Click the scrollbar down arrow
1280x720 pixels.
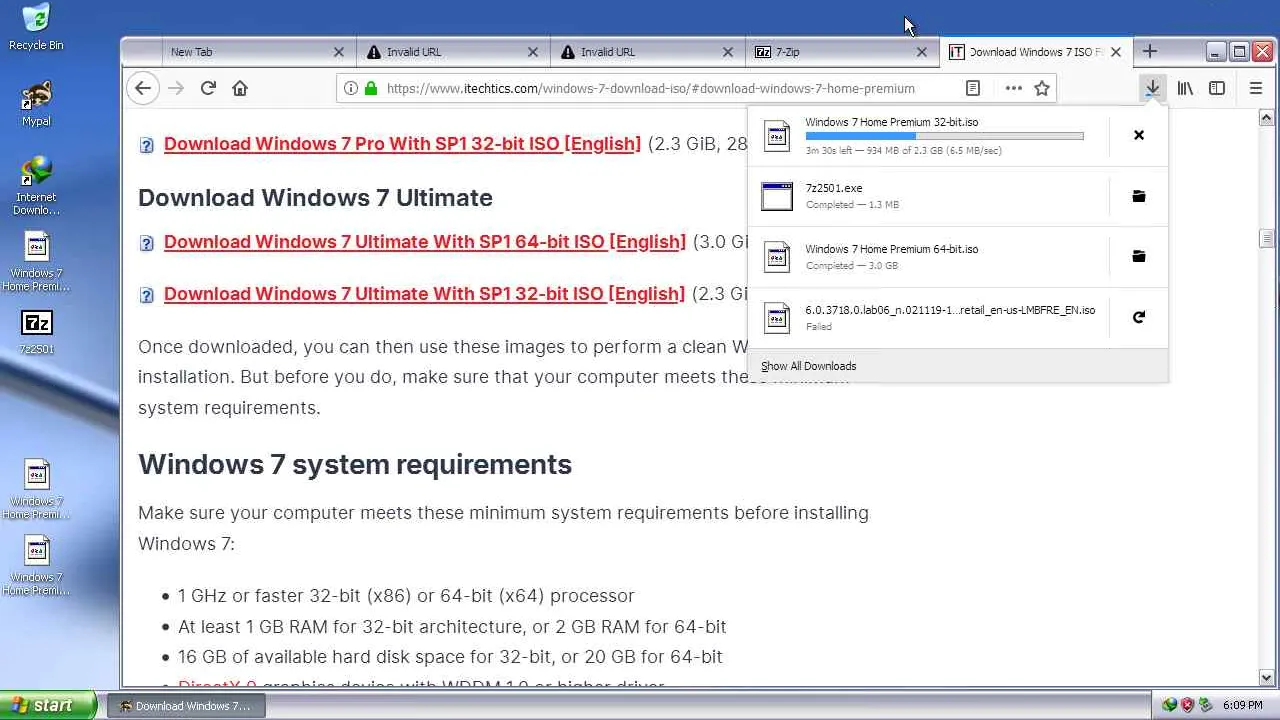click(x=1266, y=678)
